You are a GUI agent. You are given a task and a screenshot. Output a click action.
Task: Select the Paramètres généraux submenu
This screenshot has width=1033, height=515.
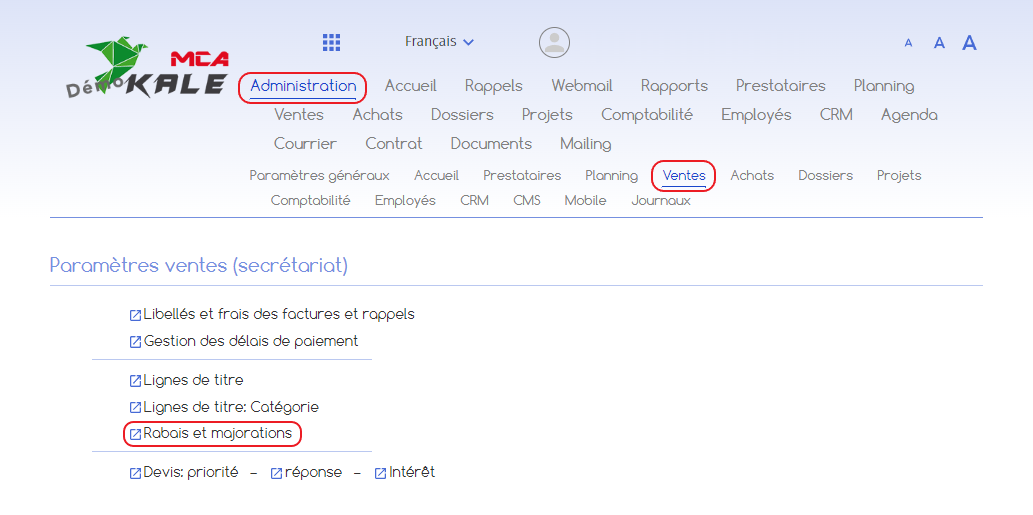[x=319, y=176]
